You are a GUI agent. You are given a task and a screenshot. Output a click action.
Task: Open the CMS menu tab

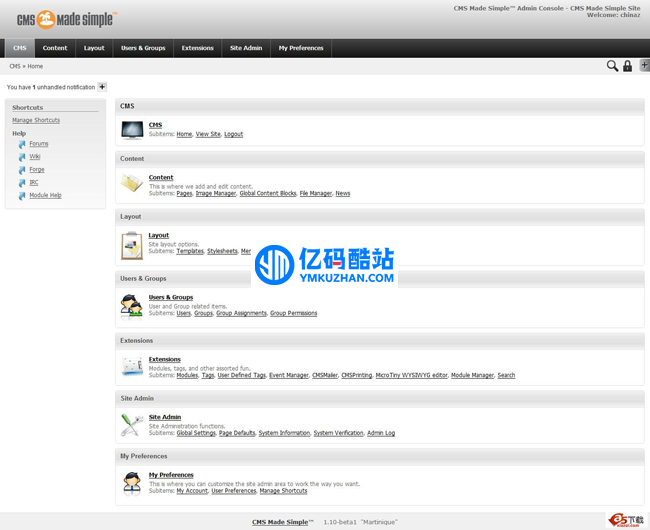(19, 48)
